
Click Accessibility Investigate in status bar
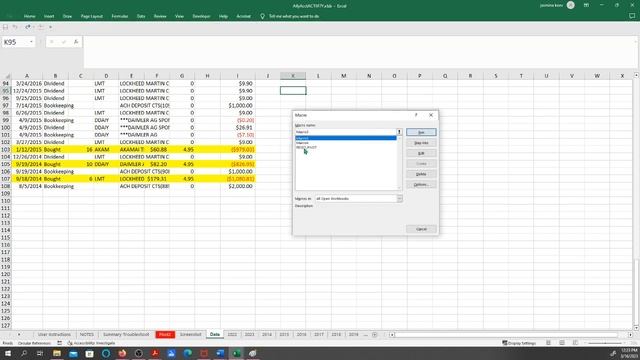tap(91, 343)
